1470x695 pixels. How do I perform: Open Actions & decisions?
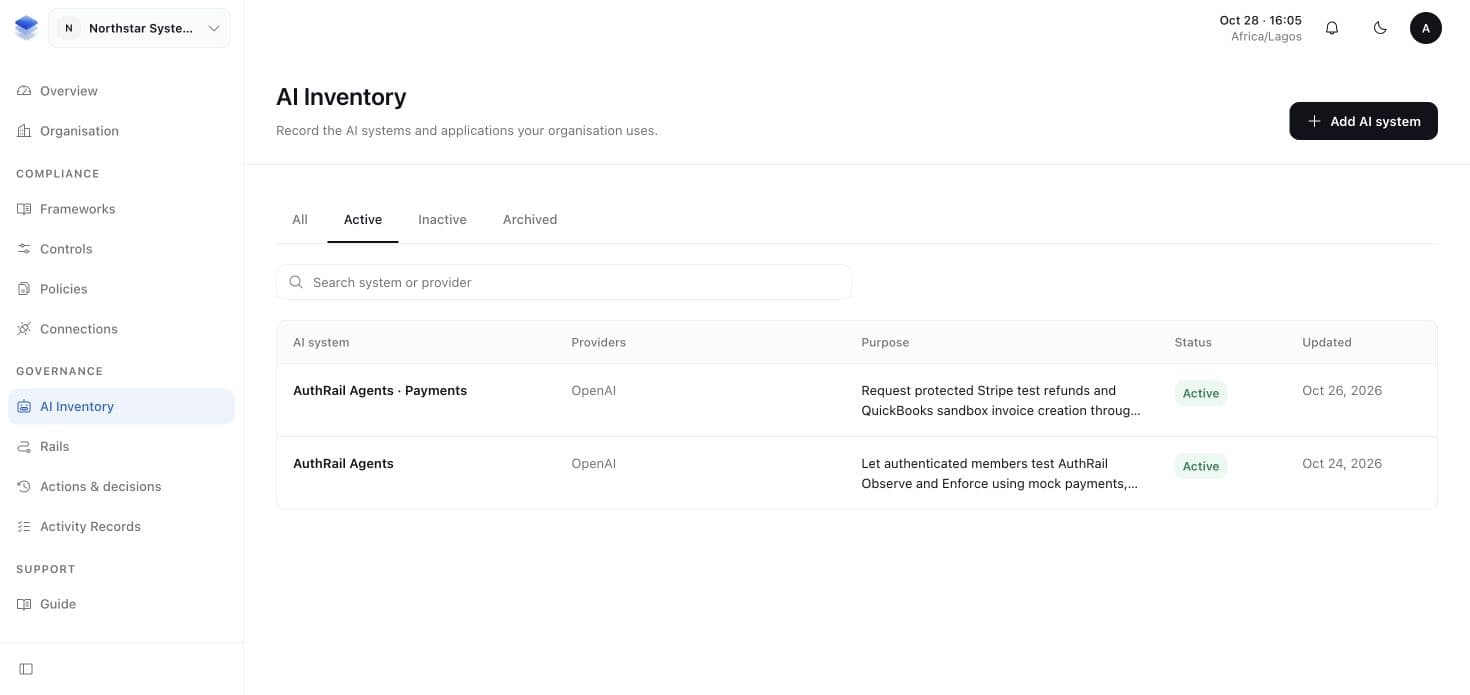121,487
